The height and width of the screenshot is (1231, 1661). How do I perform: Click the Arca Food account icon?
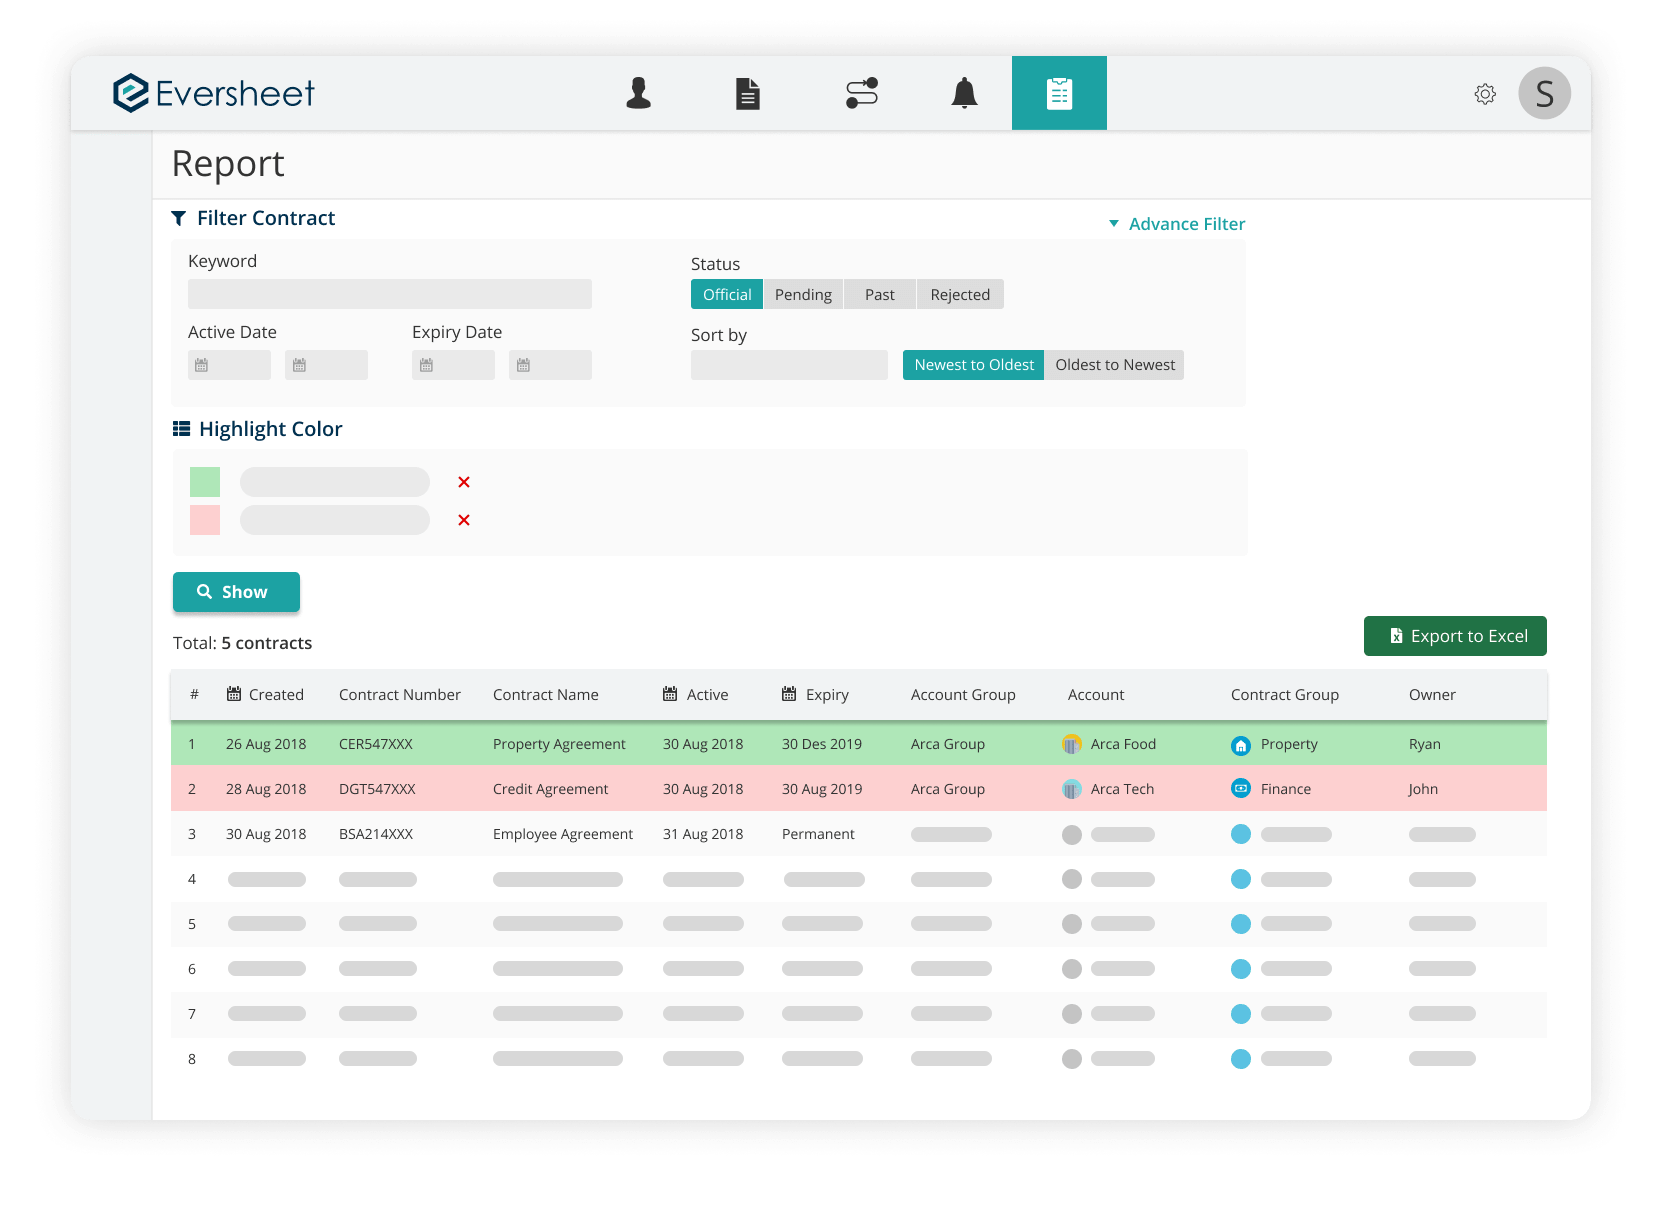coord(1071,744)
